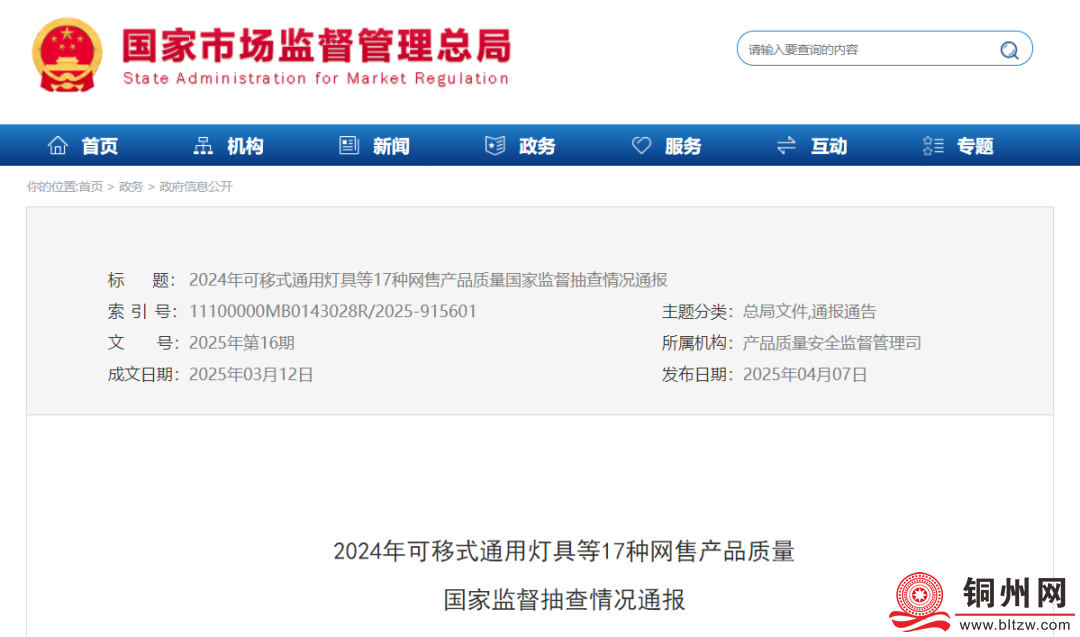The width and height of the screenshot is (1080, 637).
Task: Click the national emblem logo
Action: [68, 54]
